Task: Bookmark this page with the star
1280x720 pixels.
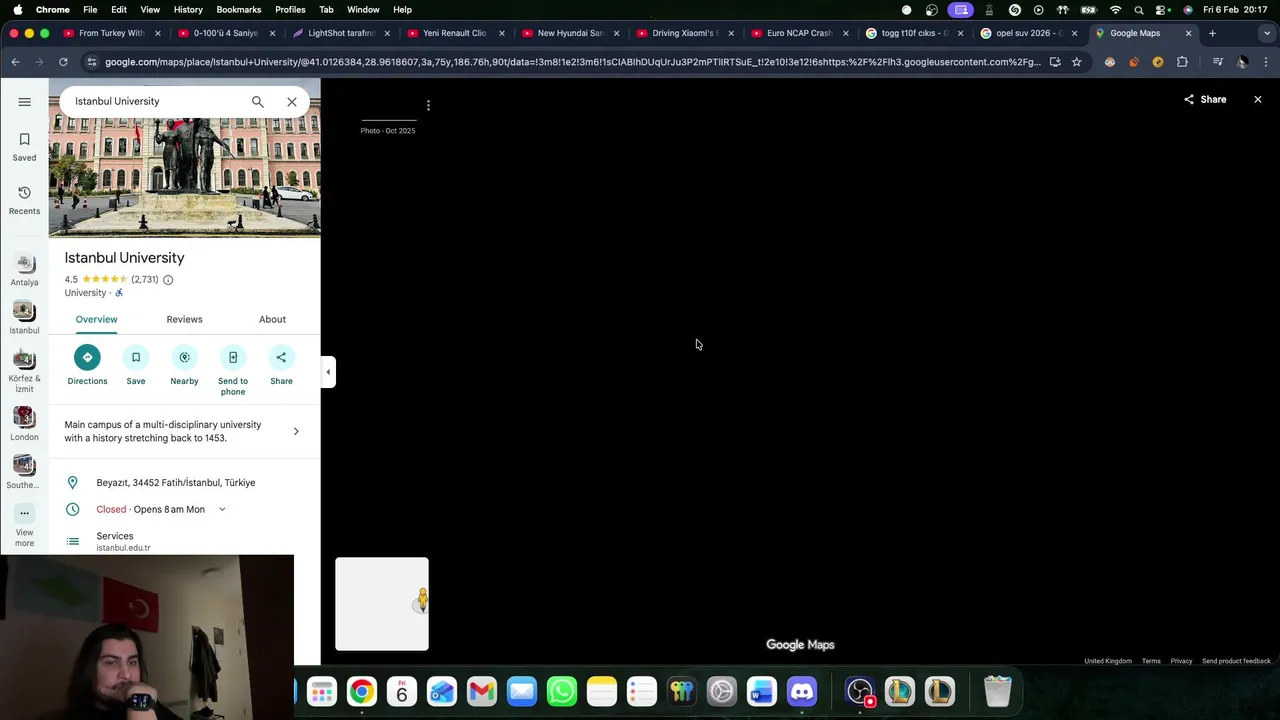Action: point(1076,62)
